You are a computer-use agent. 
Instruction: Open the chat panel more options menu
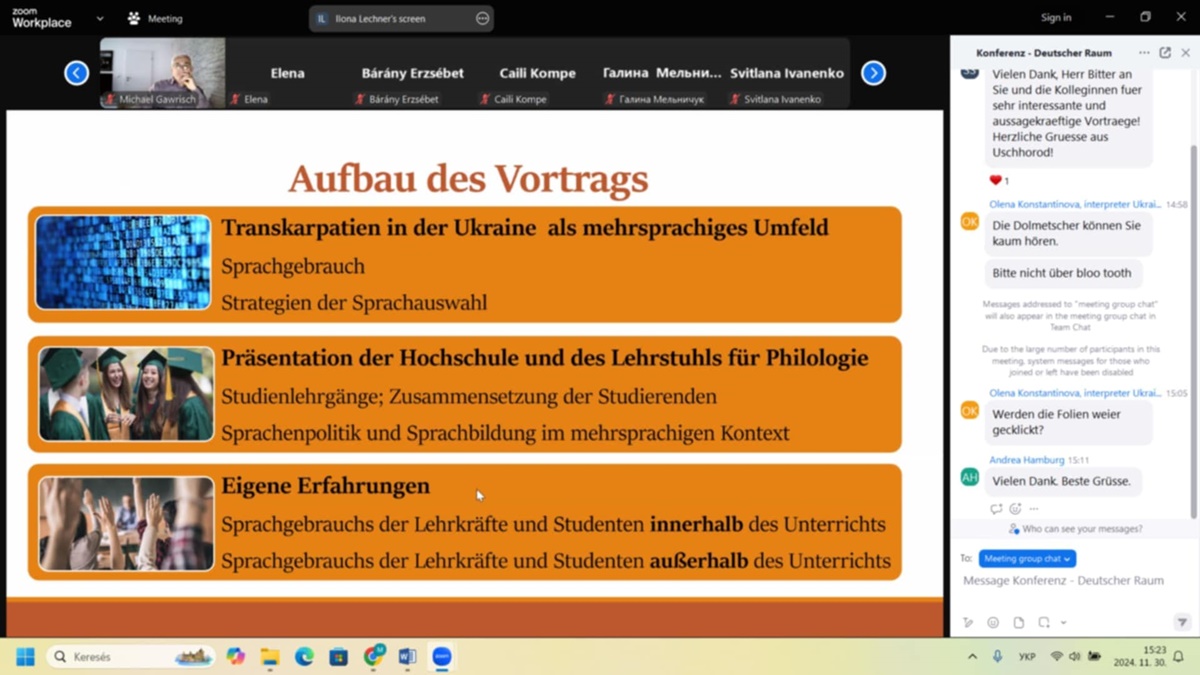click(1144, 53)
